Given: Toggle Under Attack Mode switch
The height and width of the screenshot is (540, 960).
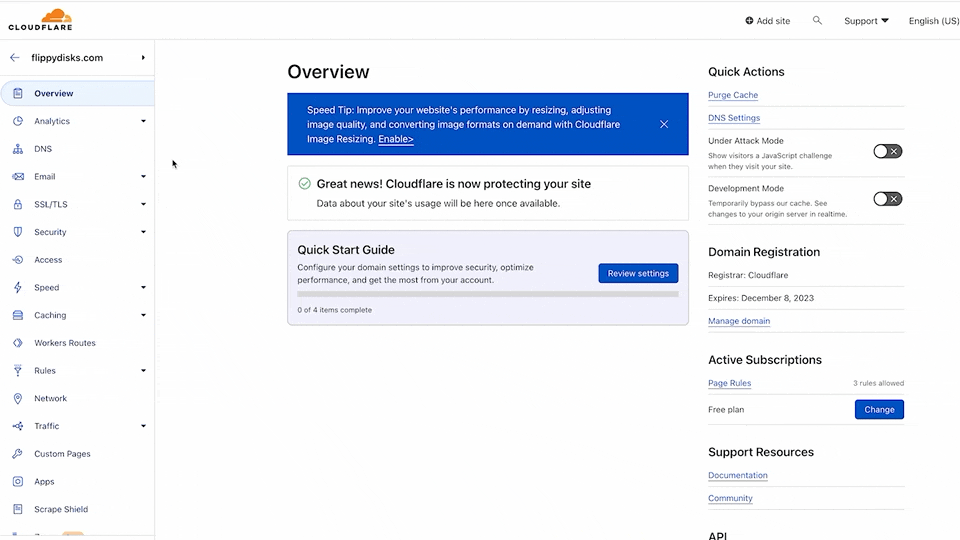Looking at the screenshot, I should (x=887, y=151).
